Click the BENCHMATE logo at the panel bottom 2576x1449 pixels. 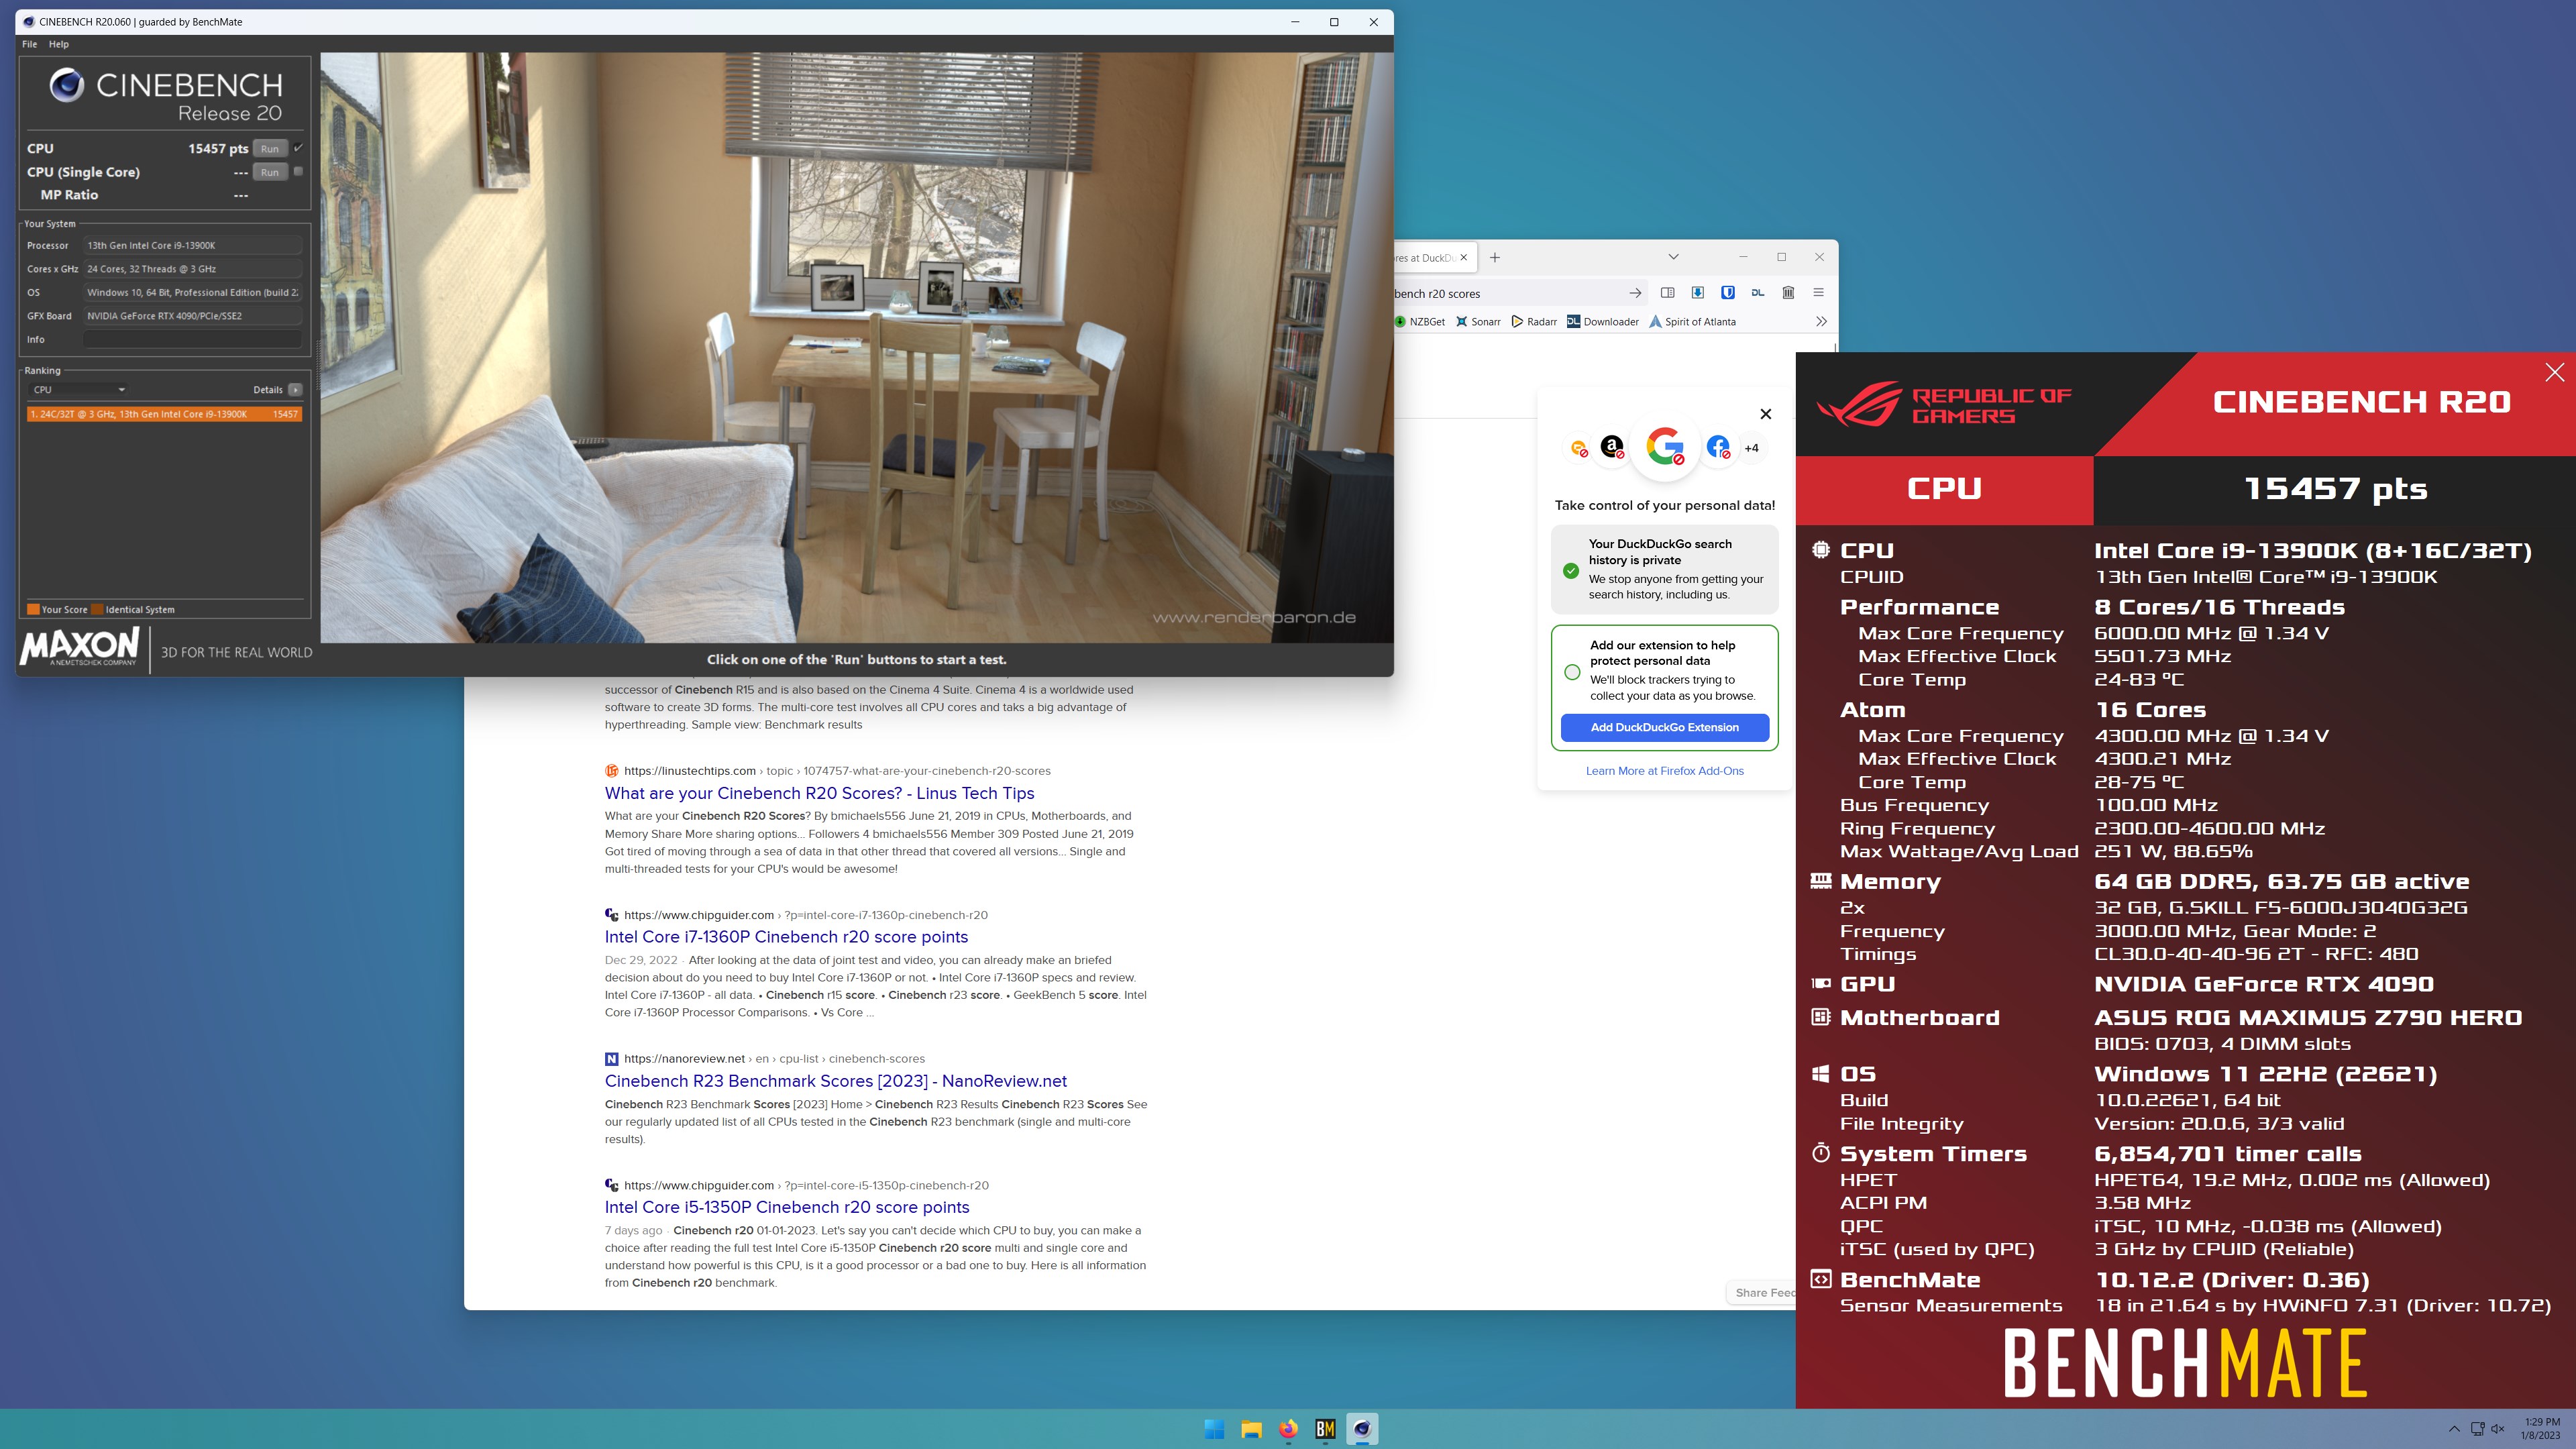tap(2185, 1362)
